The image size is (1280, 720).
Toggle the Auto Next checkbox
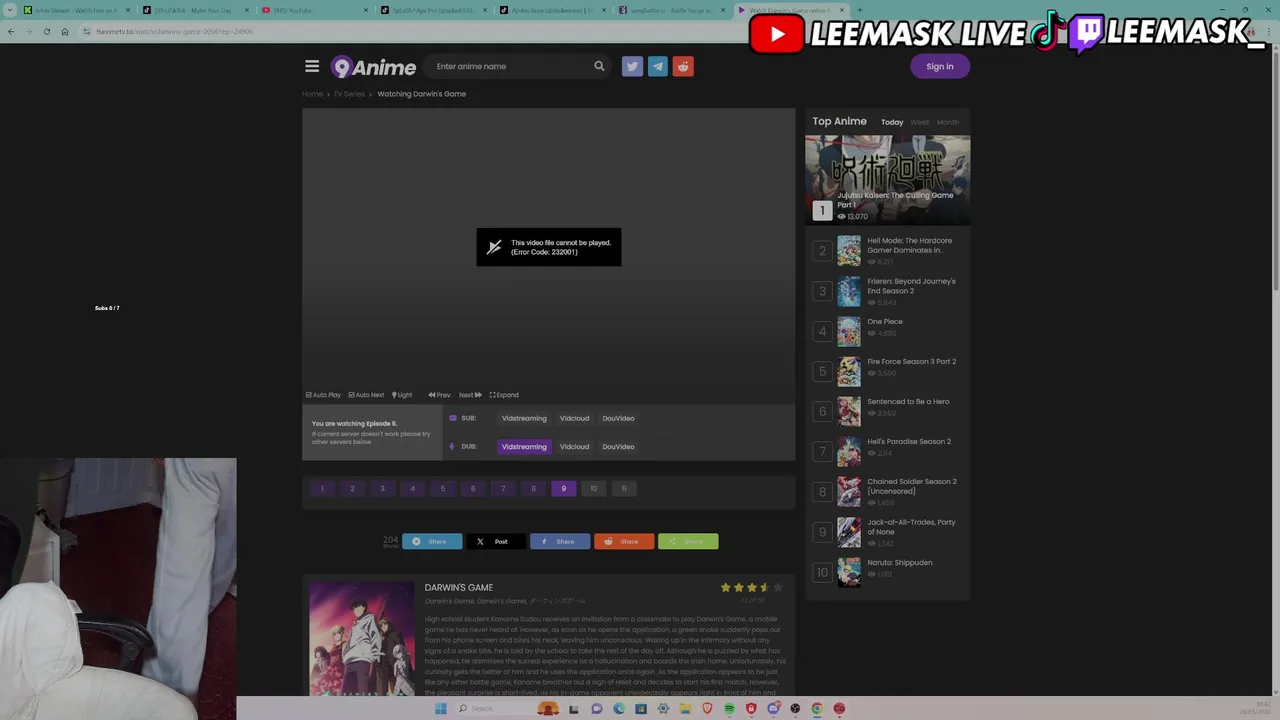point(366,395)
